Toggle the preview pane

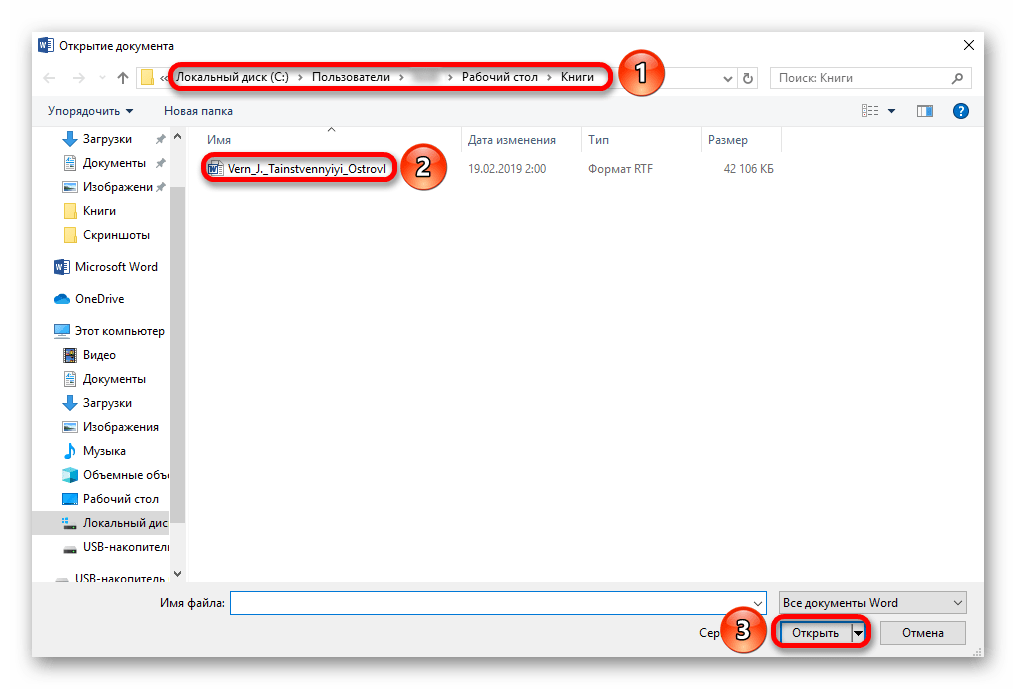pos(925,111)
